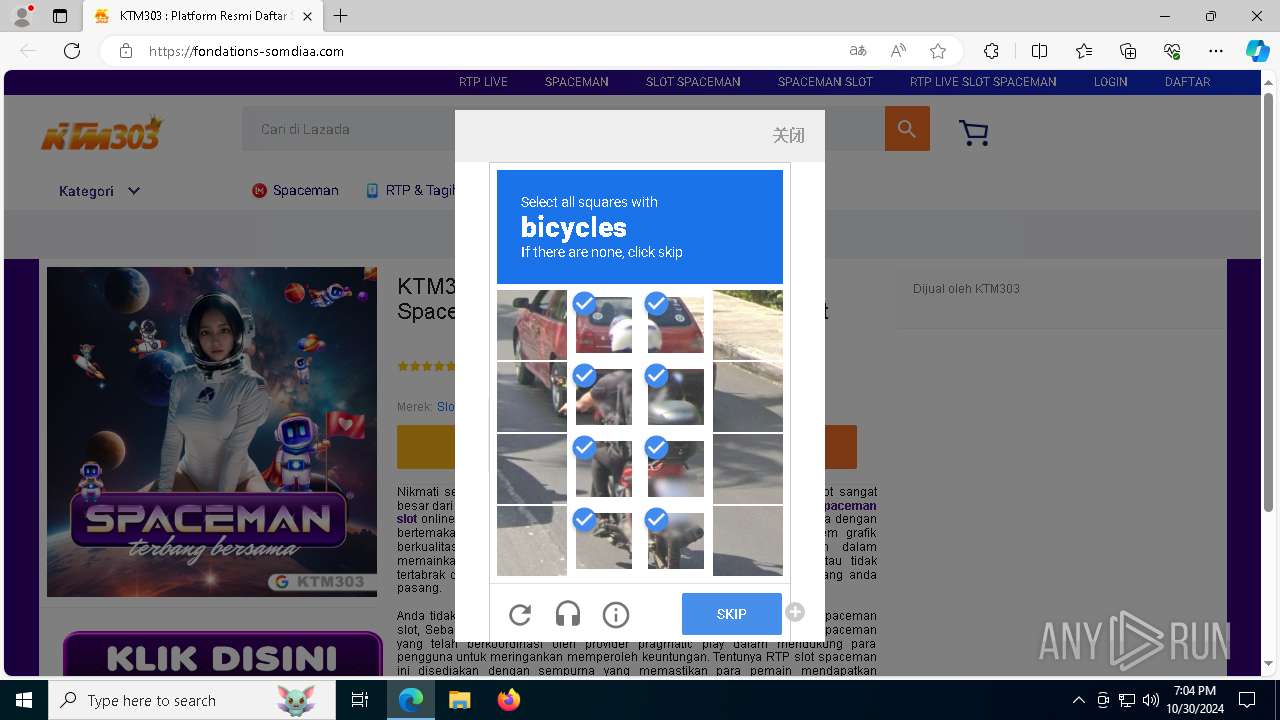Open Copilot sidebar
The image size is (1280, 720).
[1257, 51]
